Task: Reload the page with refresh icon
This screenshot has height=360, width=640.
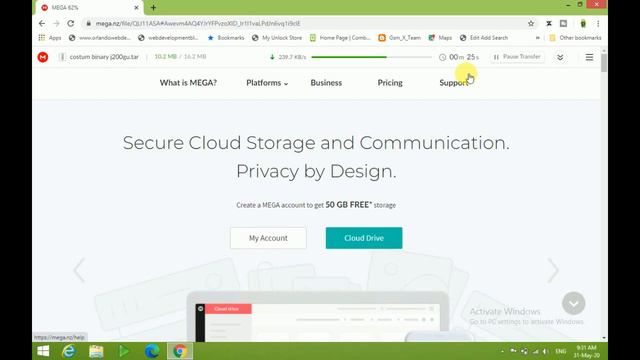Action: (71, 24)
